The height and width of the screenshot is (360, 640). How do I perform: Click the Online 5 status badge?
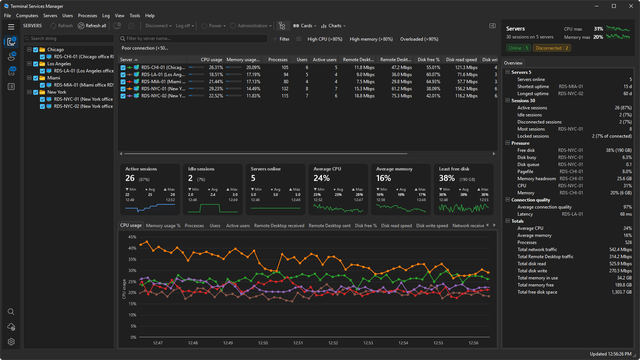tap(518, 48)
